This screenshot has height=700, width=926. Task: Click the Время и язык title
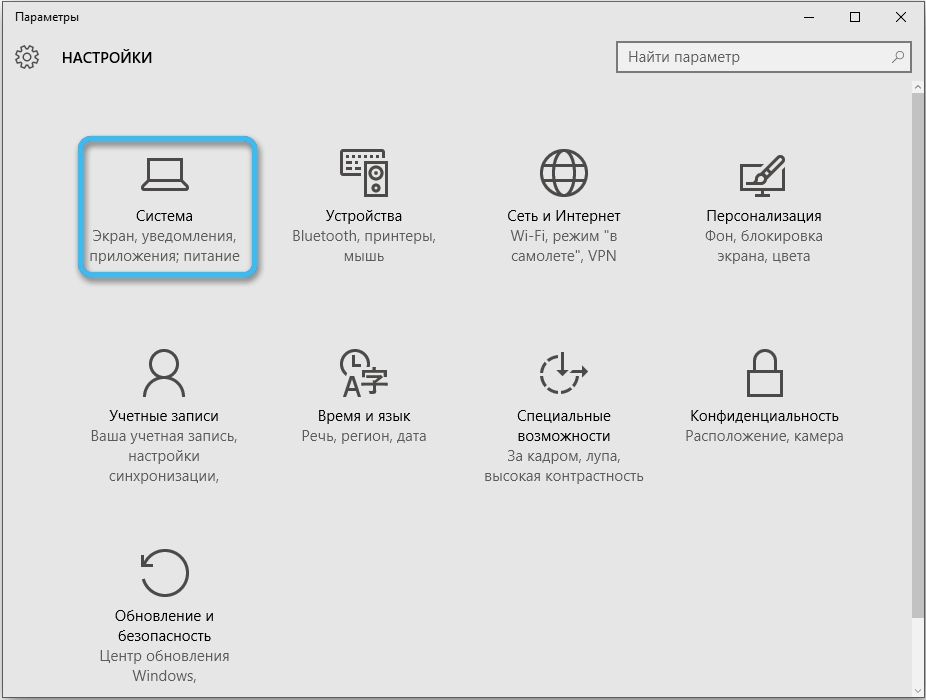[x=364, y=416]
